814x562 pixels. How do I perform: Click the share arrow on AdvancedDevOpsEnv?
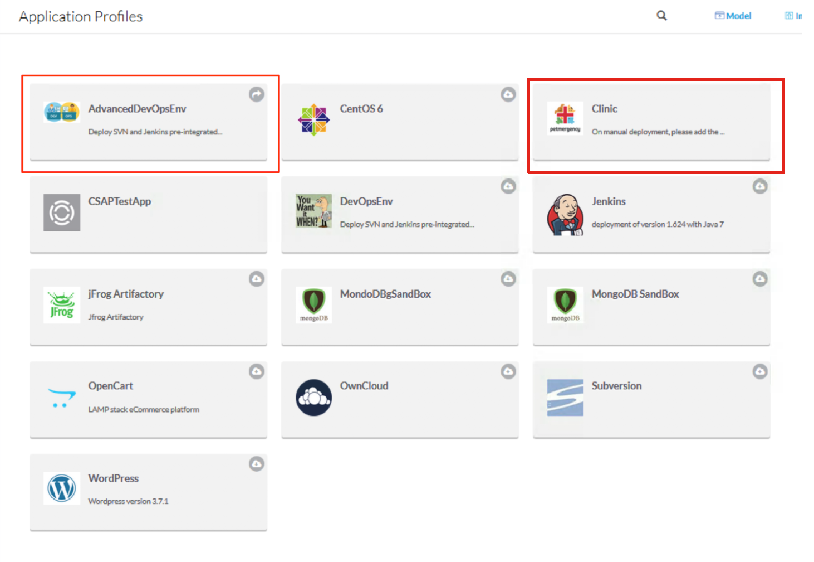tap(256, 94)
